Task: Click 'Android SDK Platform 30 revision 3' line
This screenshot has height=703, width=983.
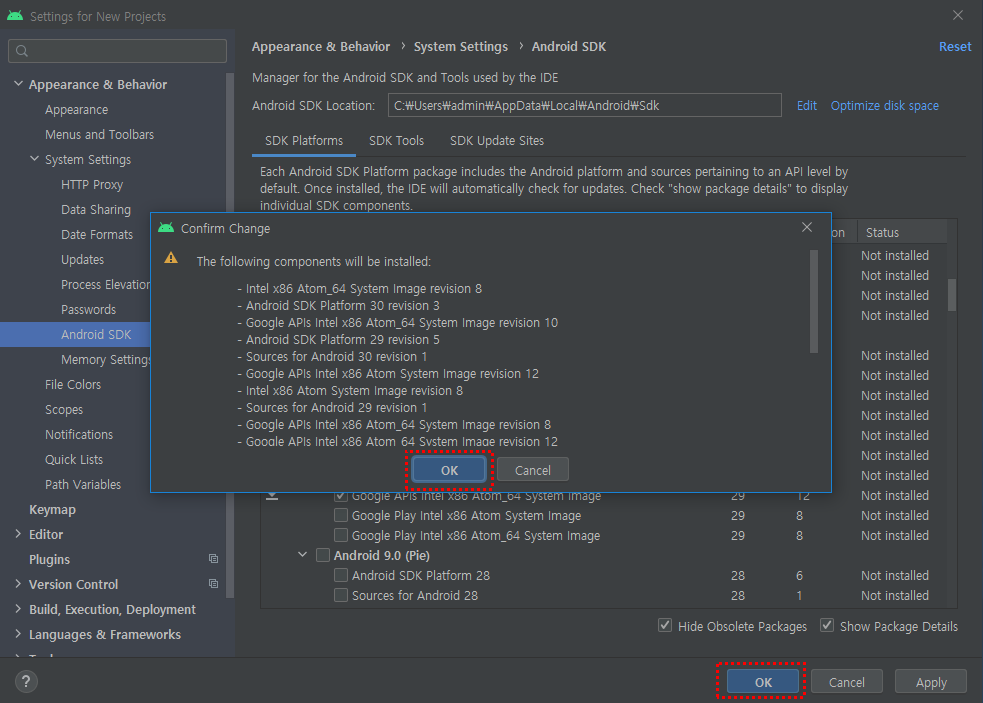Action: click(x=342, y=305)
